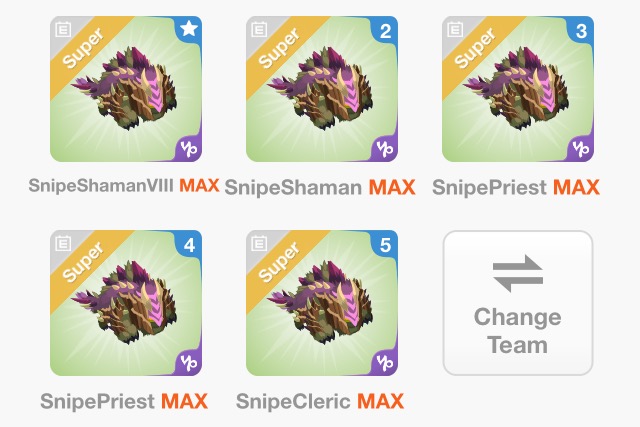640x427 pixels.
Task: Click the Super ribbon on slot 5 card
Action: tap(280, 262)
